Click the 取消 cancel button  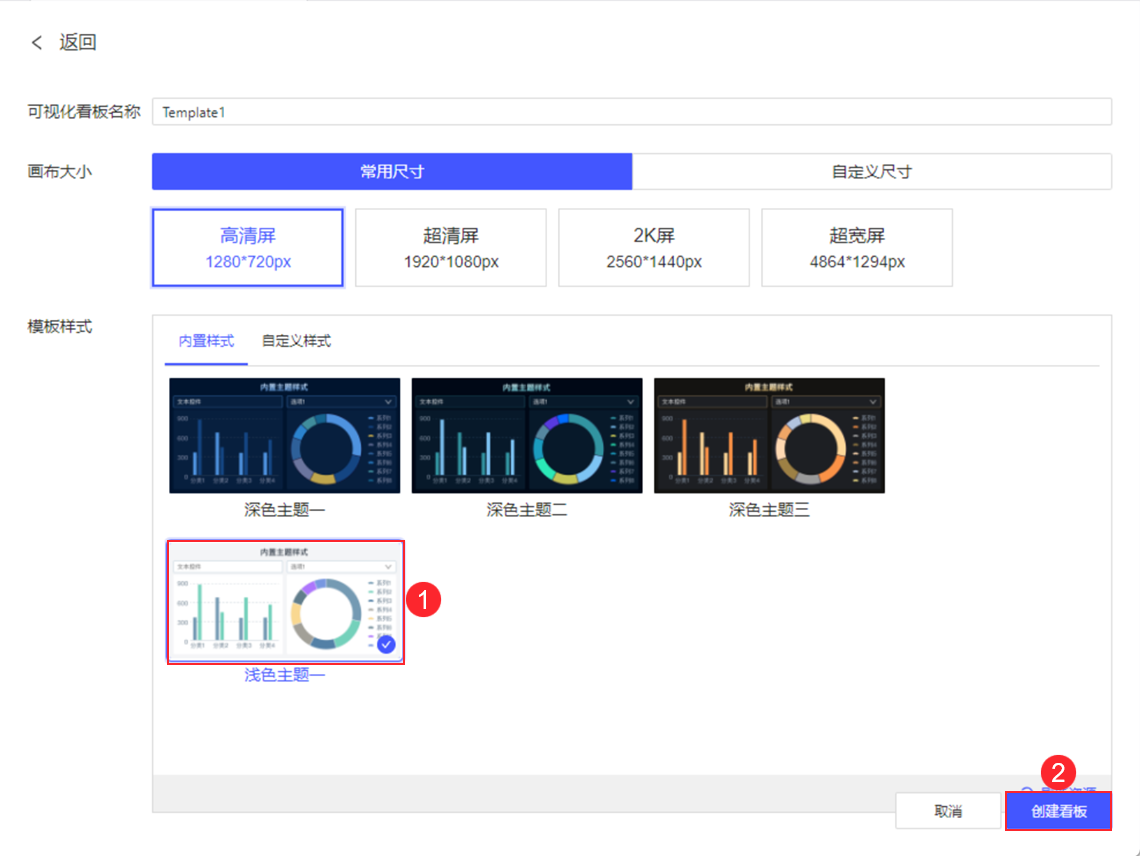tap(948, 811)
